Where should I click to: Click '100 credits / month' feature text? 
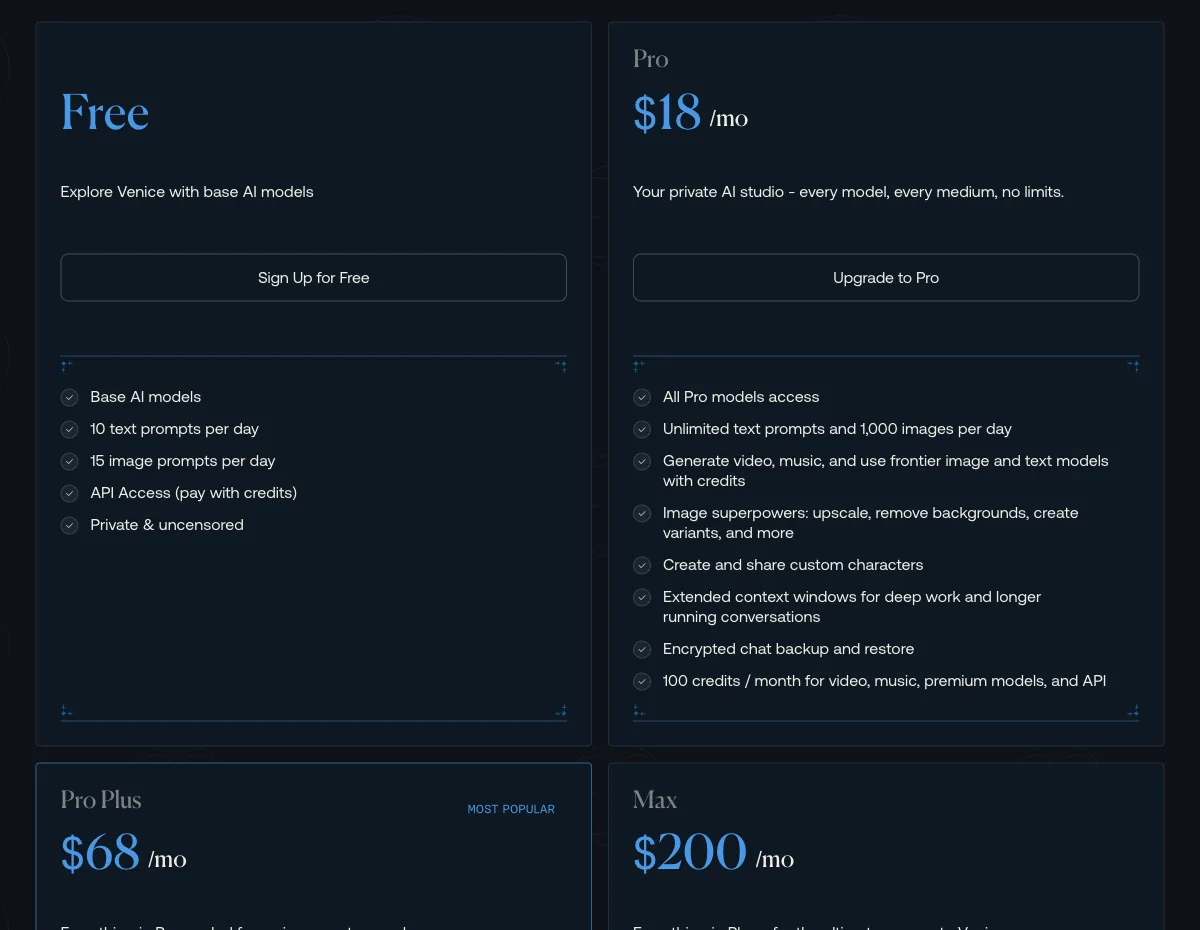(x=885, y=681)
